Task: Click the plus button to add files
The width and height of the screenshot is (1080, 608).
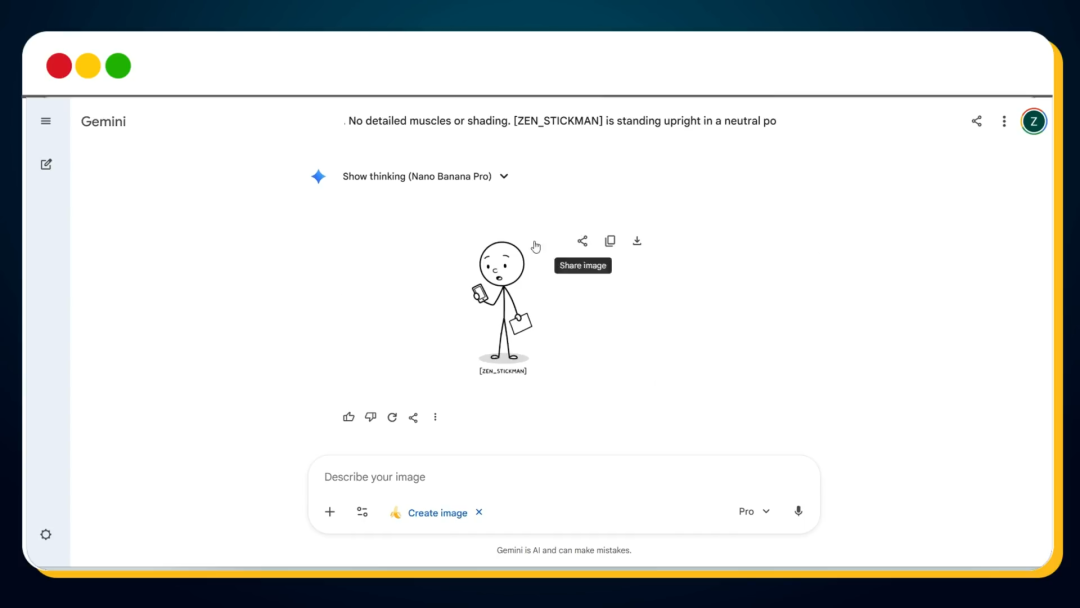Action: (330, 512)
